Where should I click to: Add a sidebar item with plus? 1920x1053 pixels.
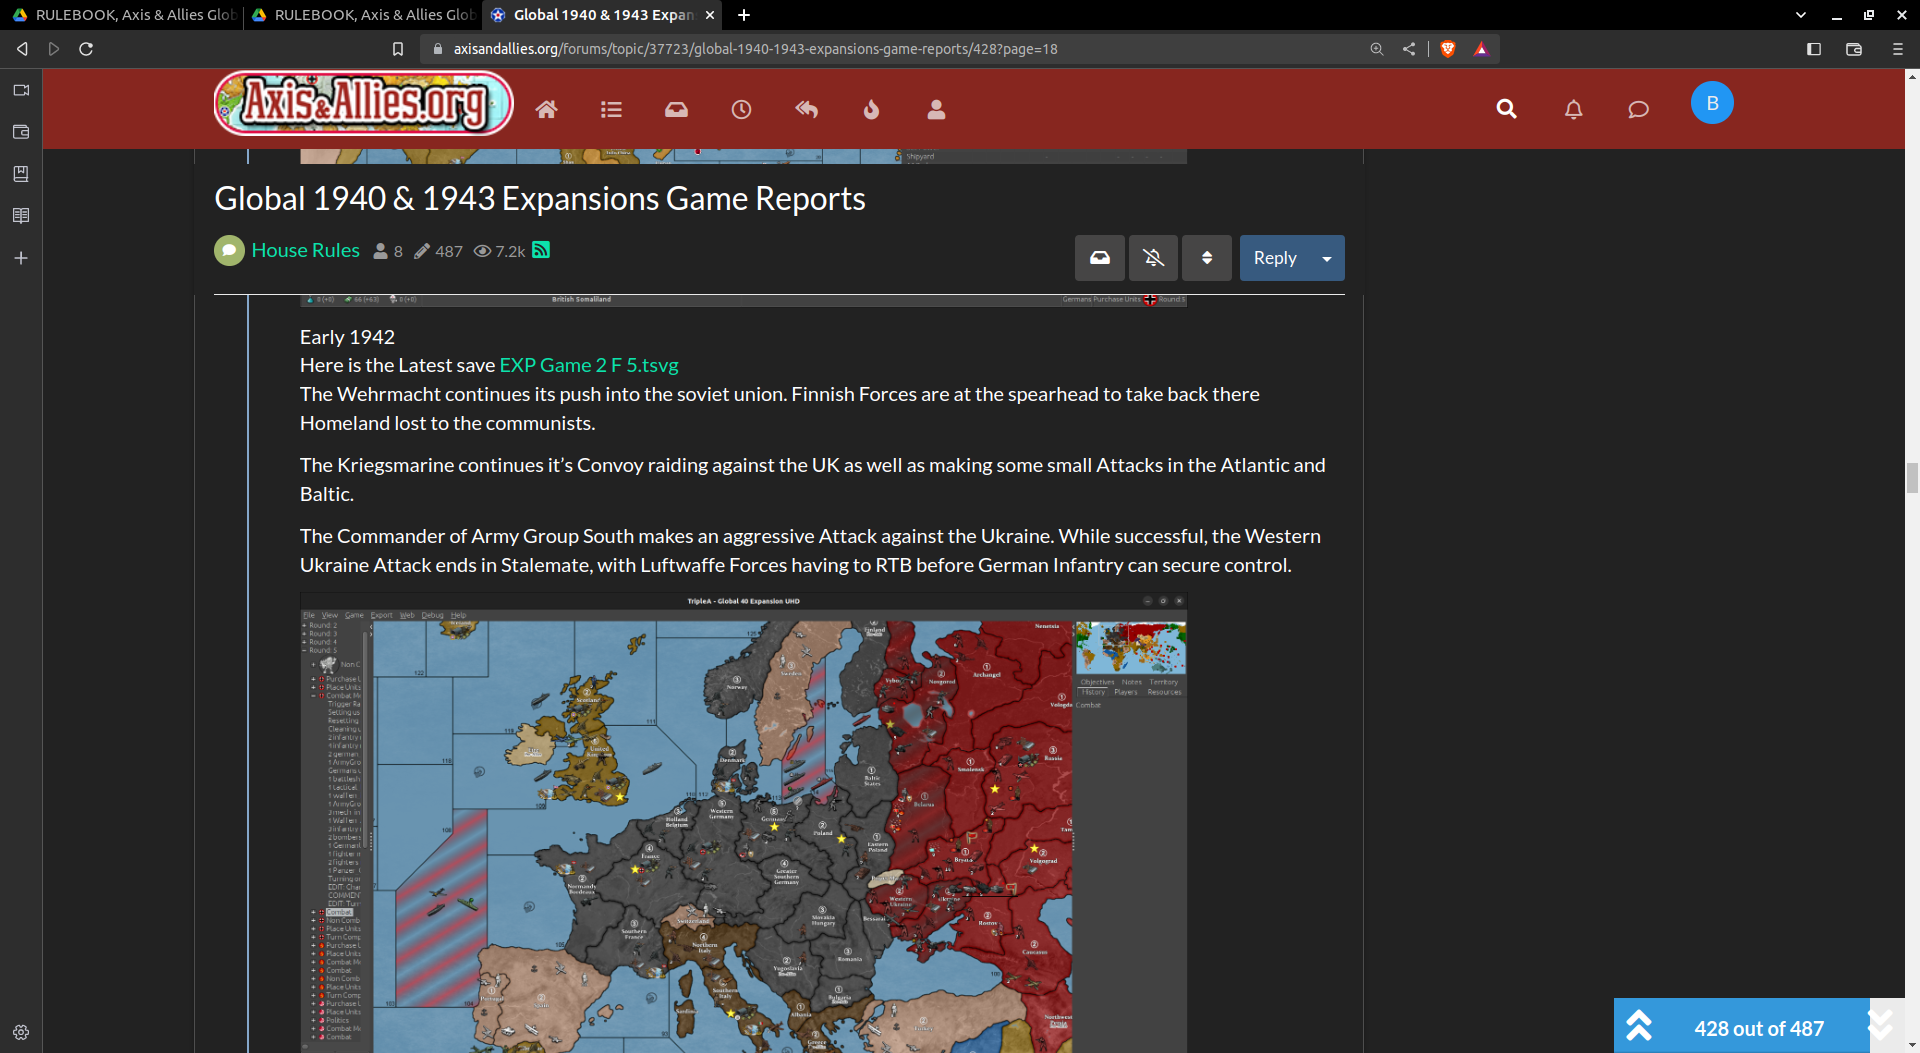[21, 258]
